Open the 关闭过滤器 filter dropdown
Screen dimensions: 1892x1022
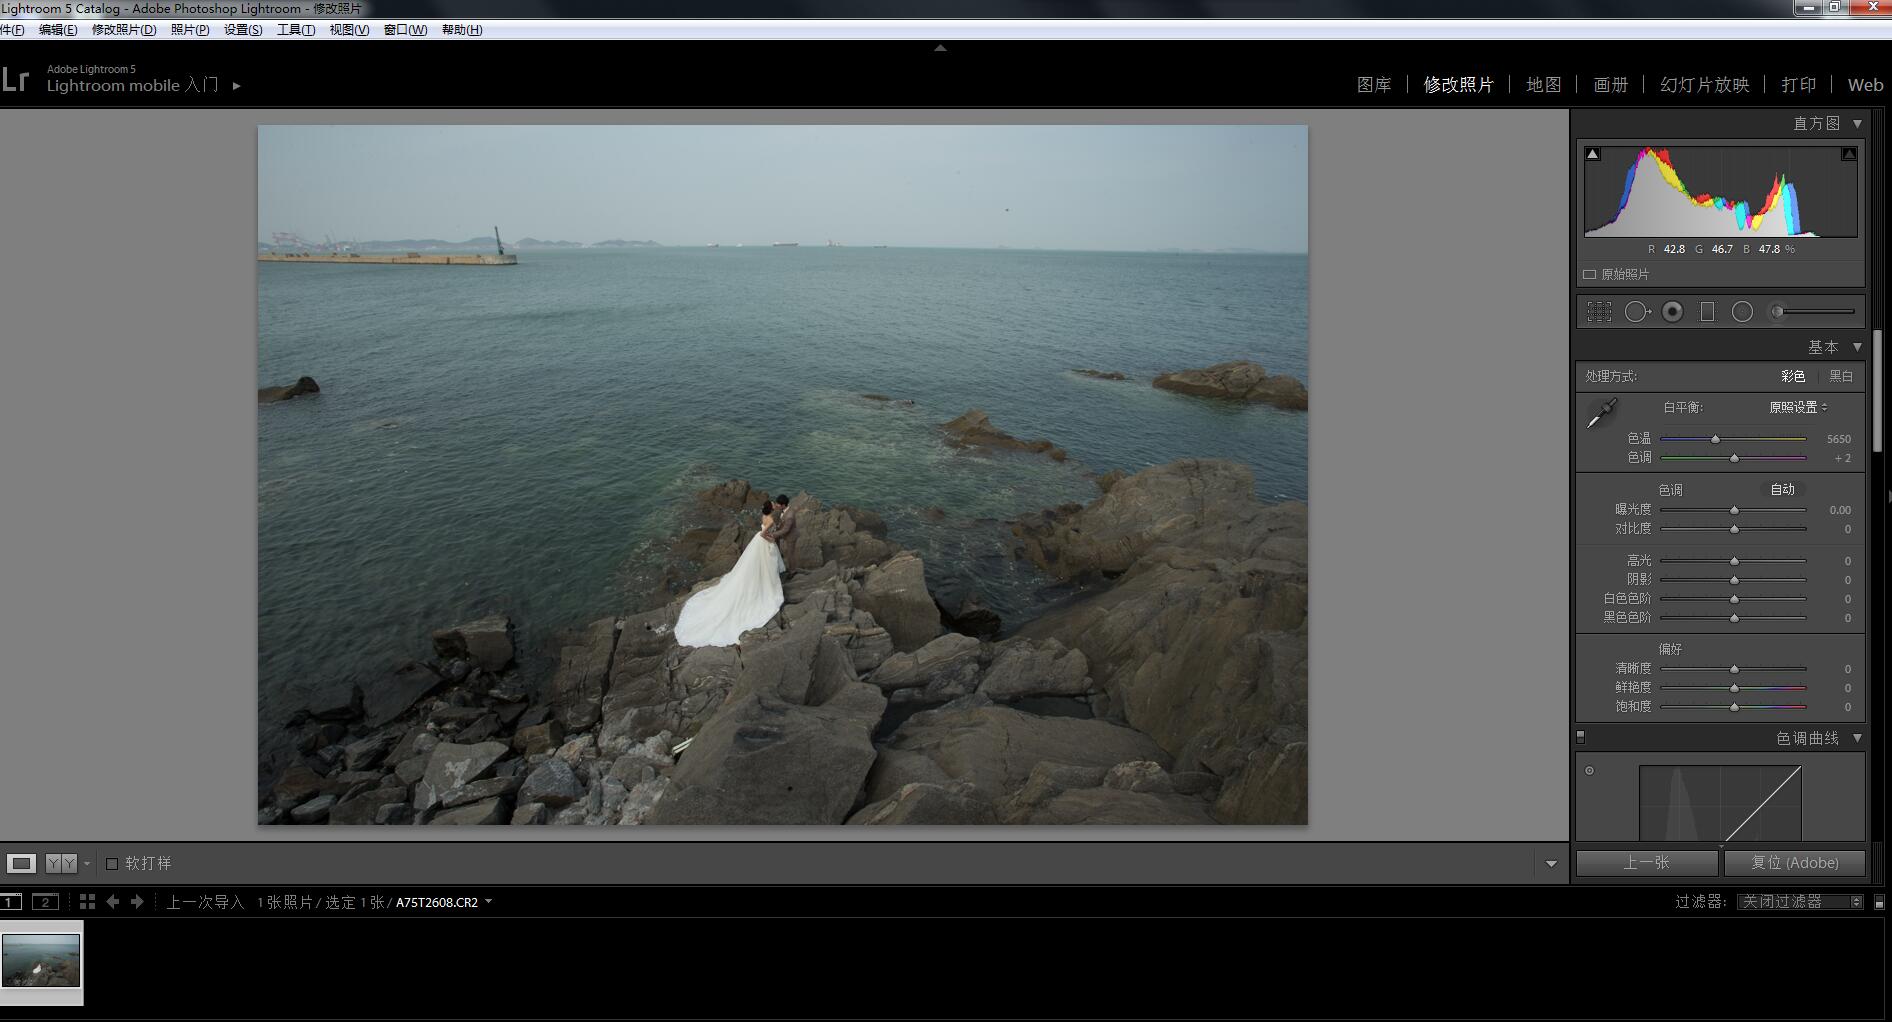(1801, 902)
